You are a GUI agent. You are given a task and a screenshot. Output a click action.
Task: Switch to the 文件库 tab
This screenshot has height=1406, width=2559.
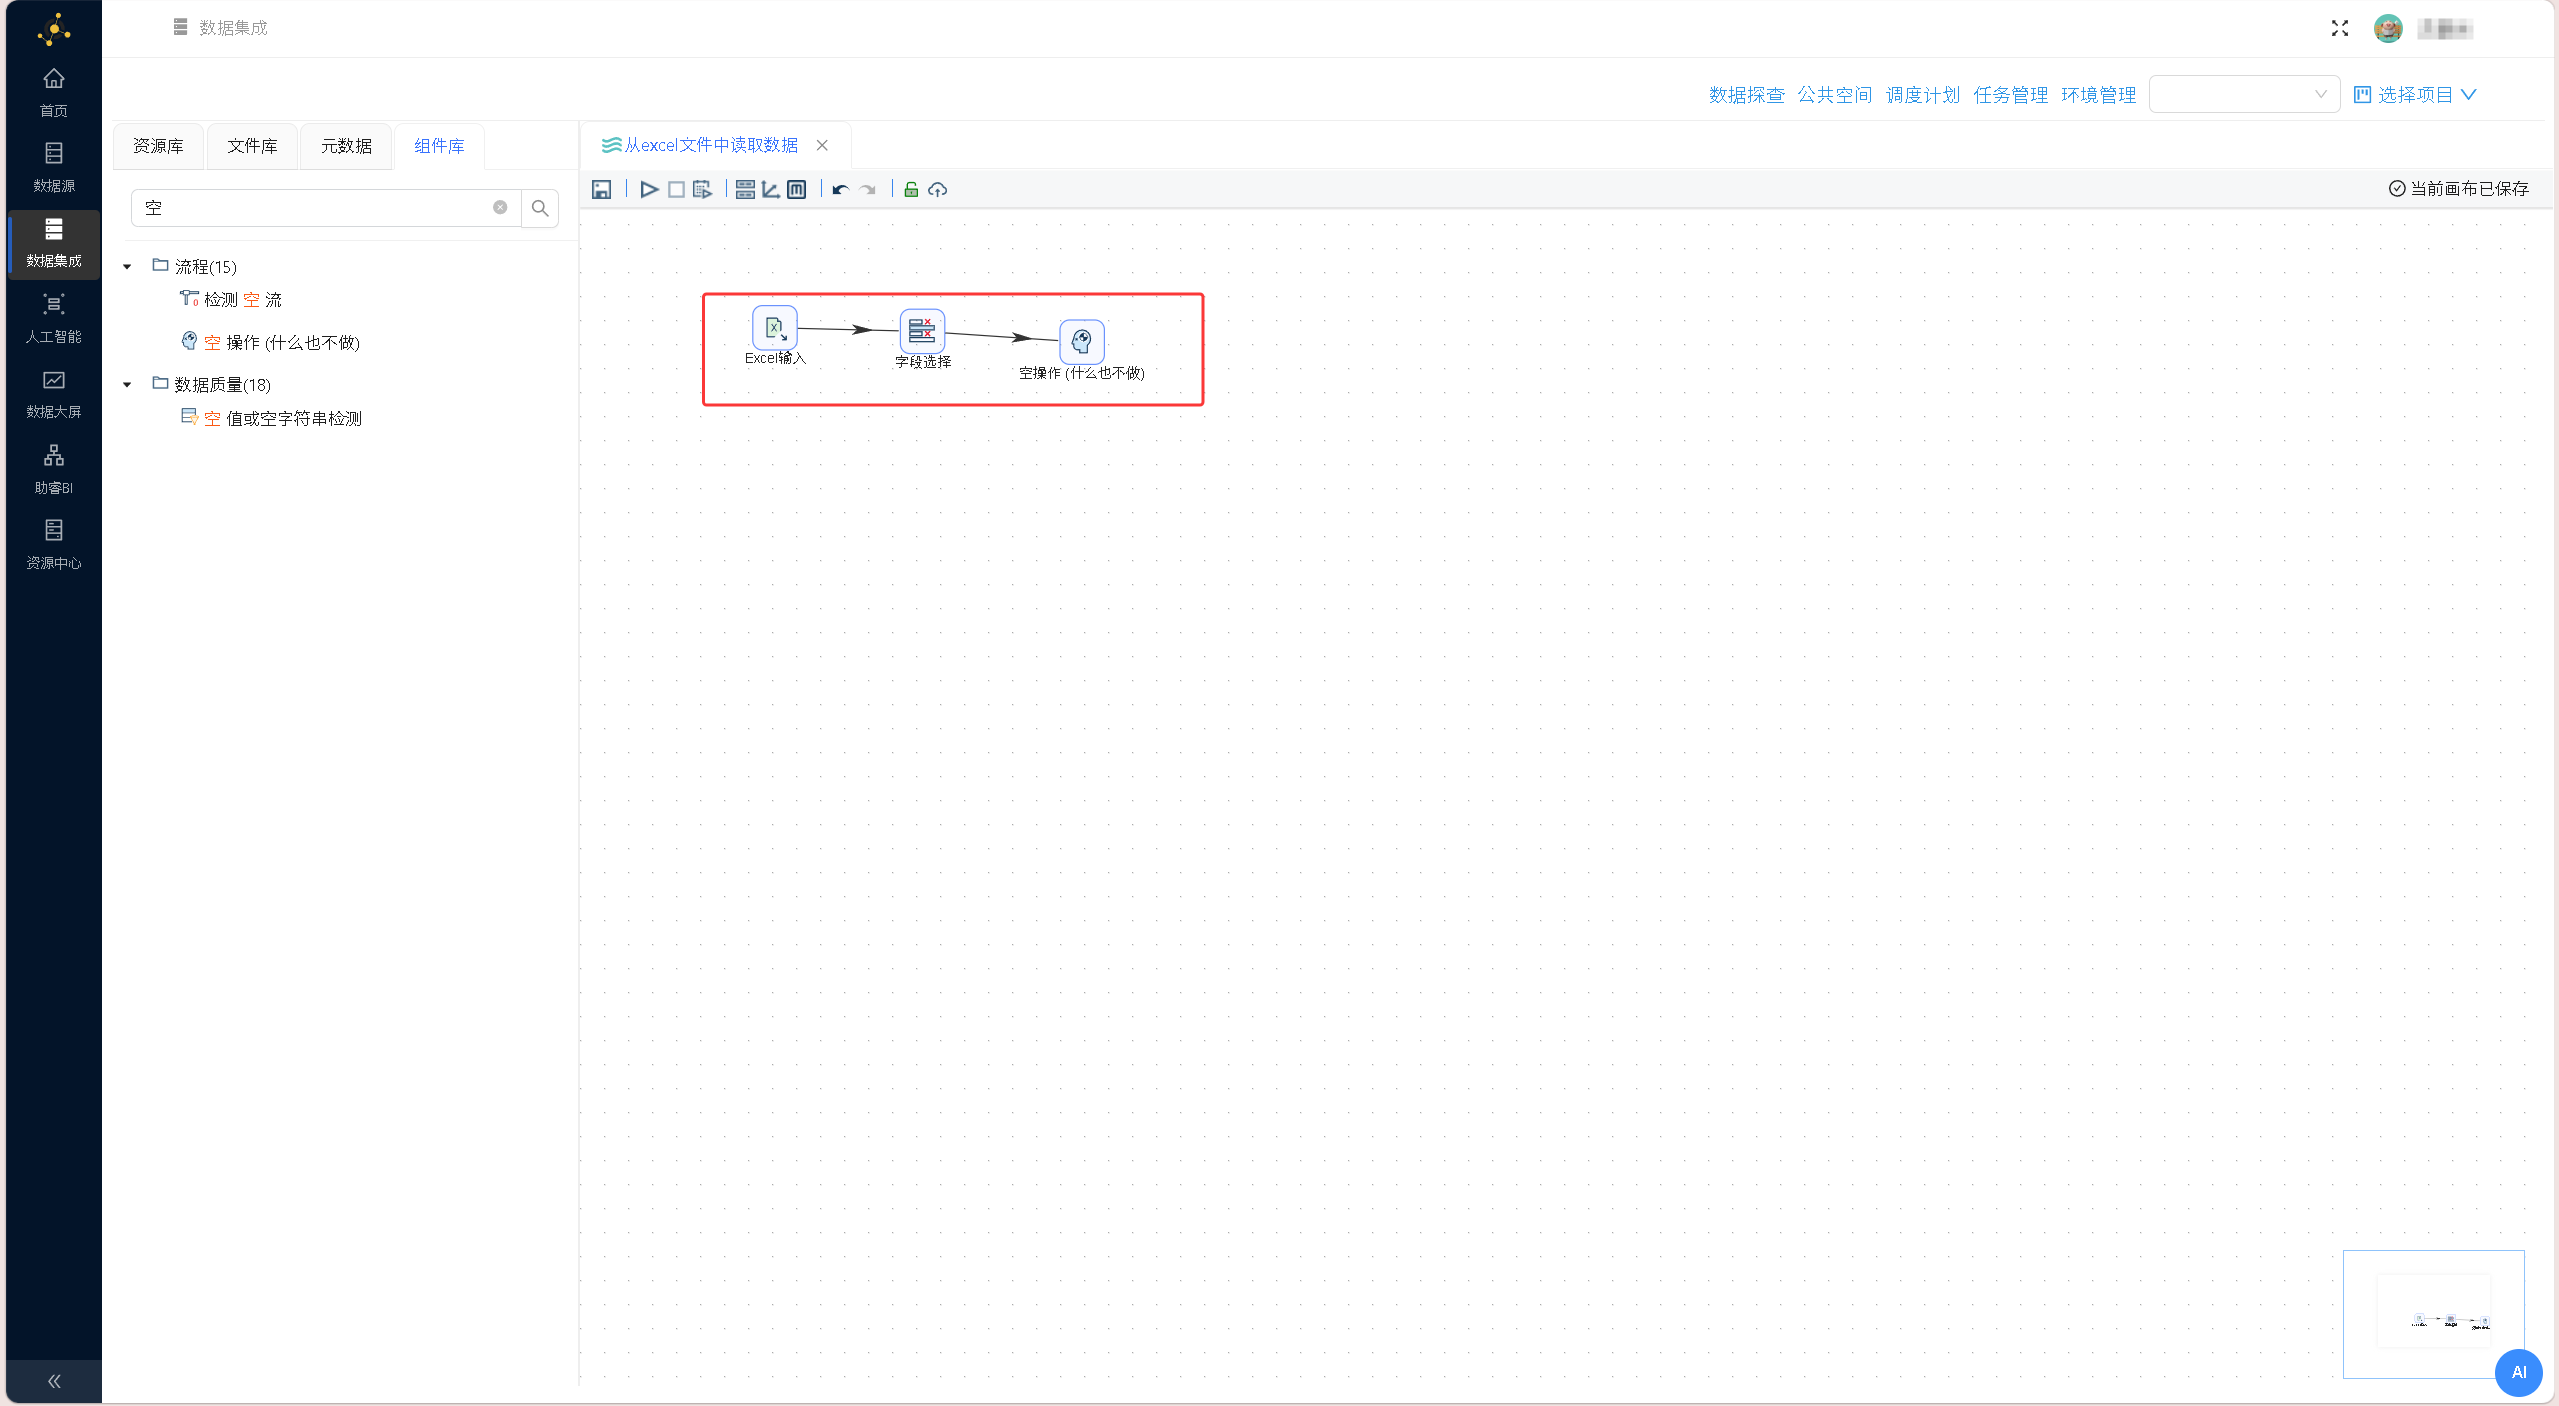tap(252, 146)
